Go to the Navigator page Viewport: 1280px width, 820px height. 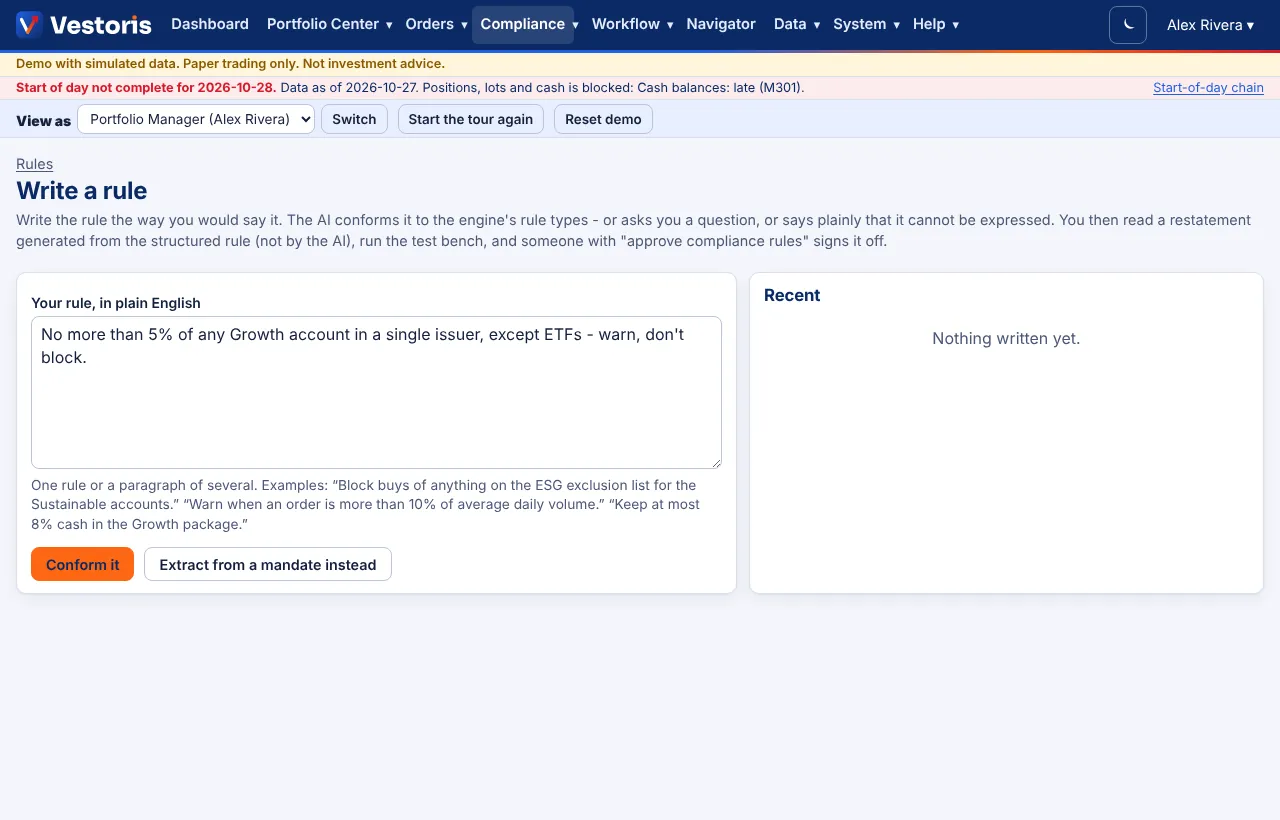(721, 24)
